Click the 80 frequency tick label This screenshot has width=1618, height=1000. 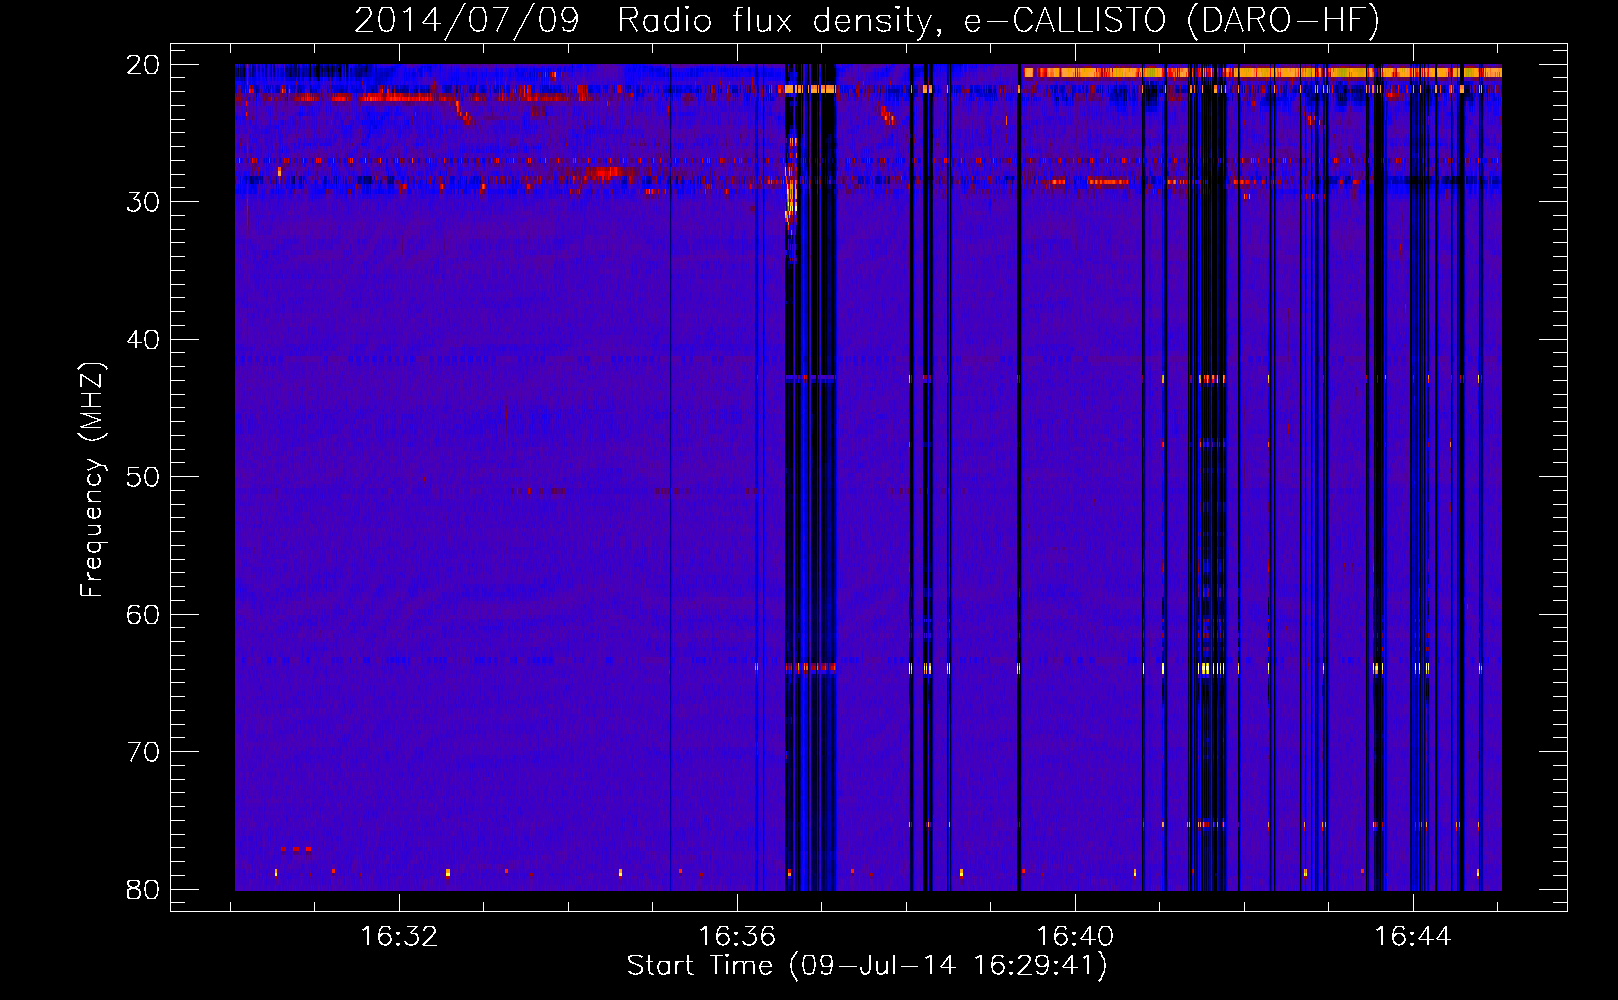tap(143, 890)
